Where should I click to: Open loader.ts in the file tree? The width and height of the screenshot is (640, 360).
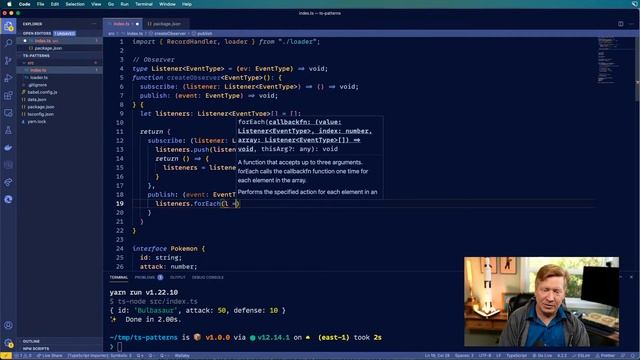tap(60, 78)
